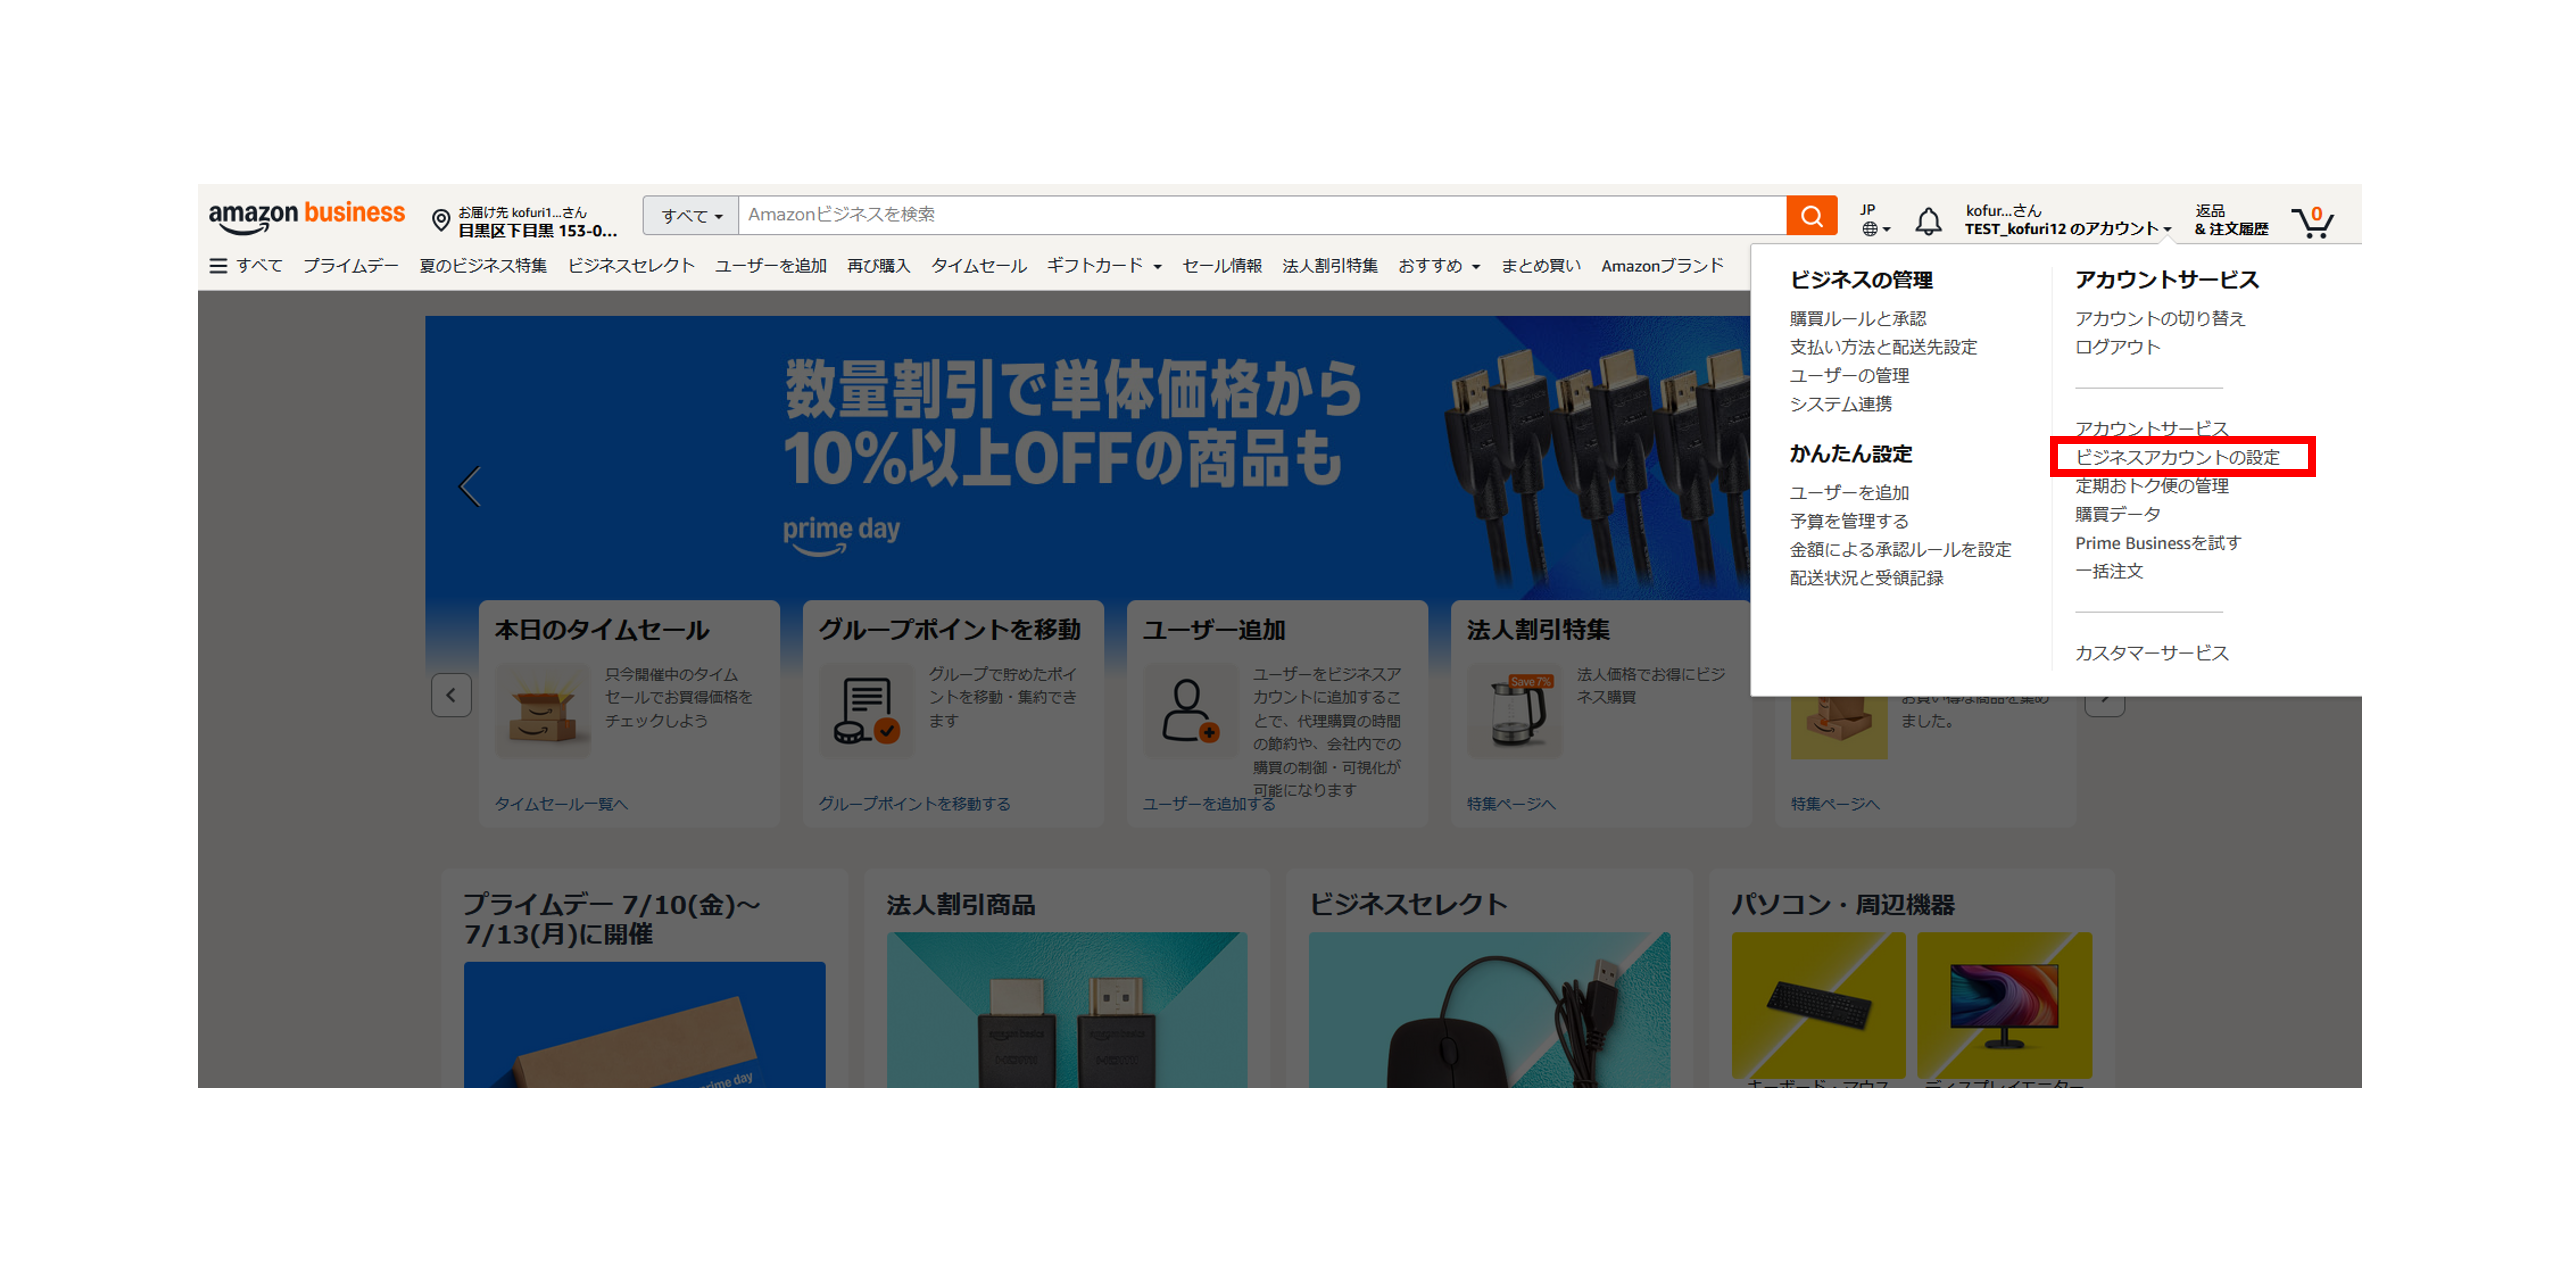
Task: Click the 法人割引商品 HDMI product image
Action: coord(1066,1008)
